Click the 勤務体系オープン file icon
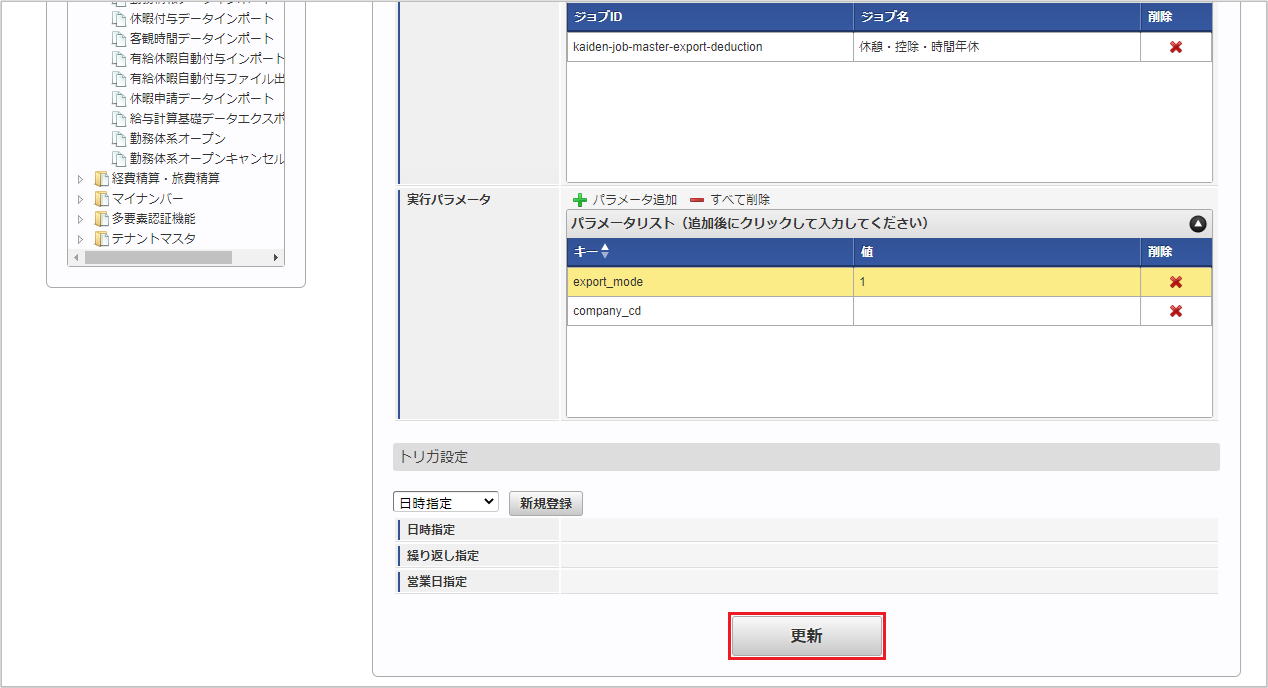Image resolution: width=1268 pixels, height=688 pixels. click(119, 138)
